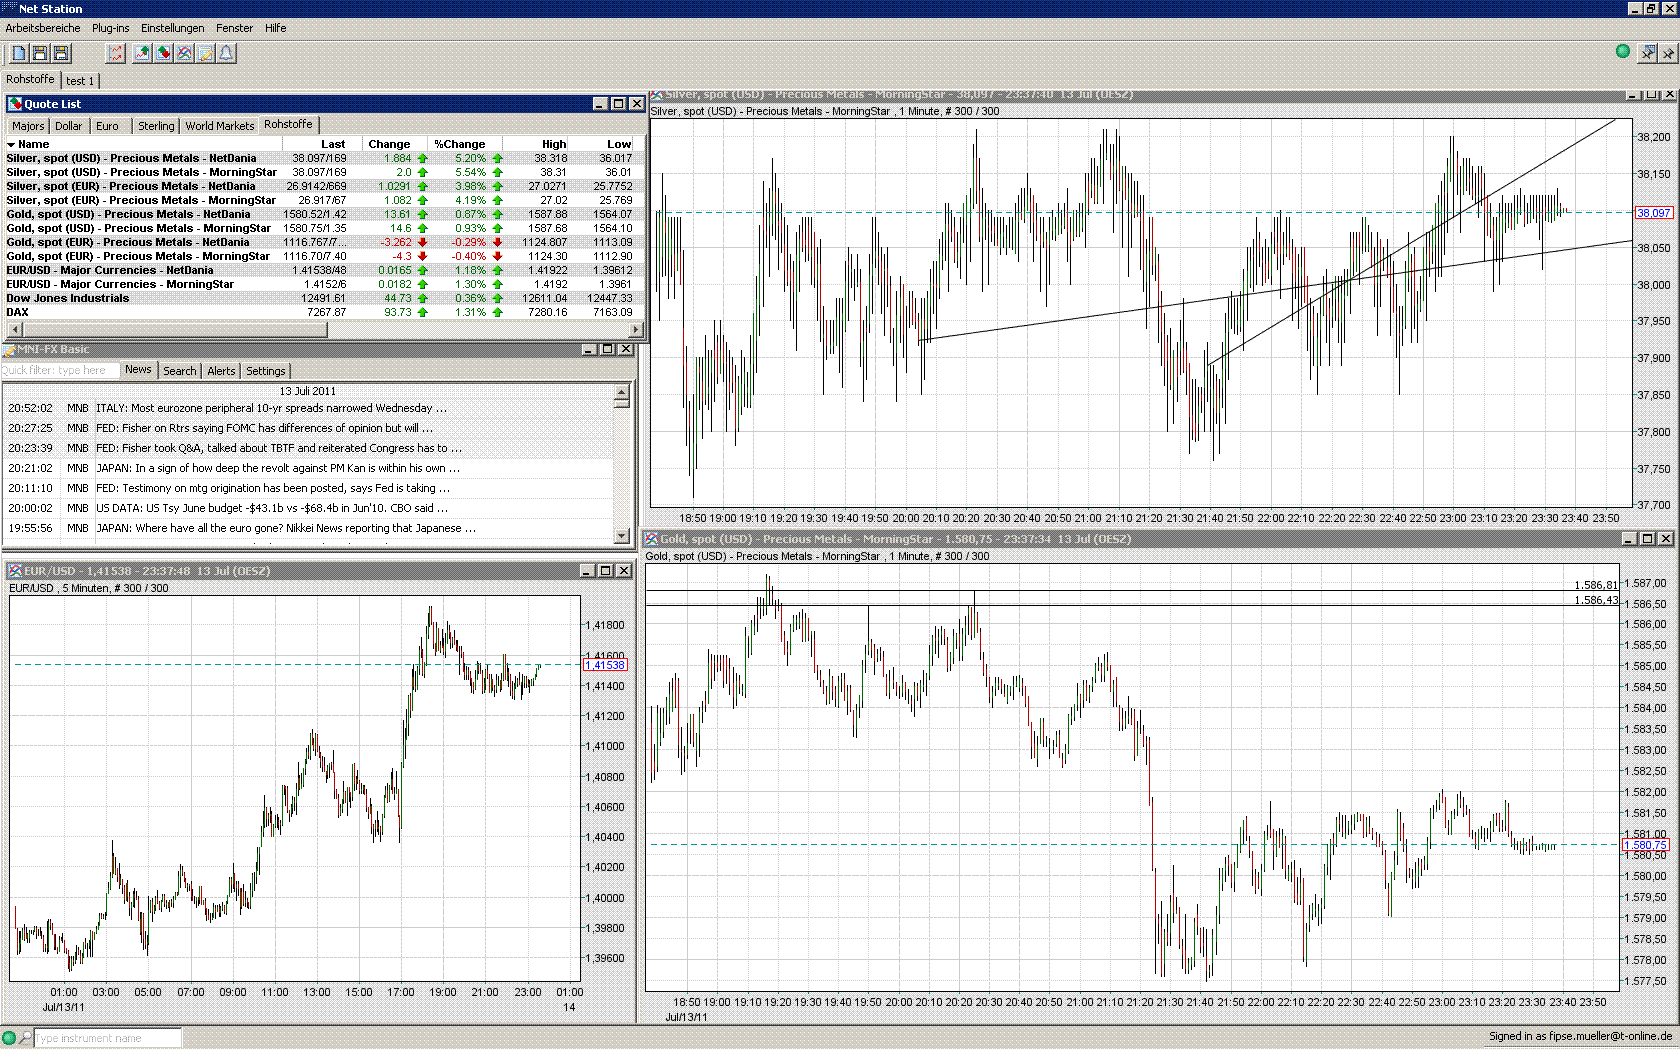Screen dimensions: 1680x1050
Task: Click the quote list toolbar icon
Action: pos(164,53)
